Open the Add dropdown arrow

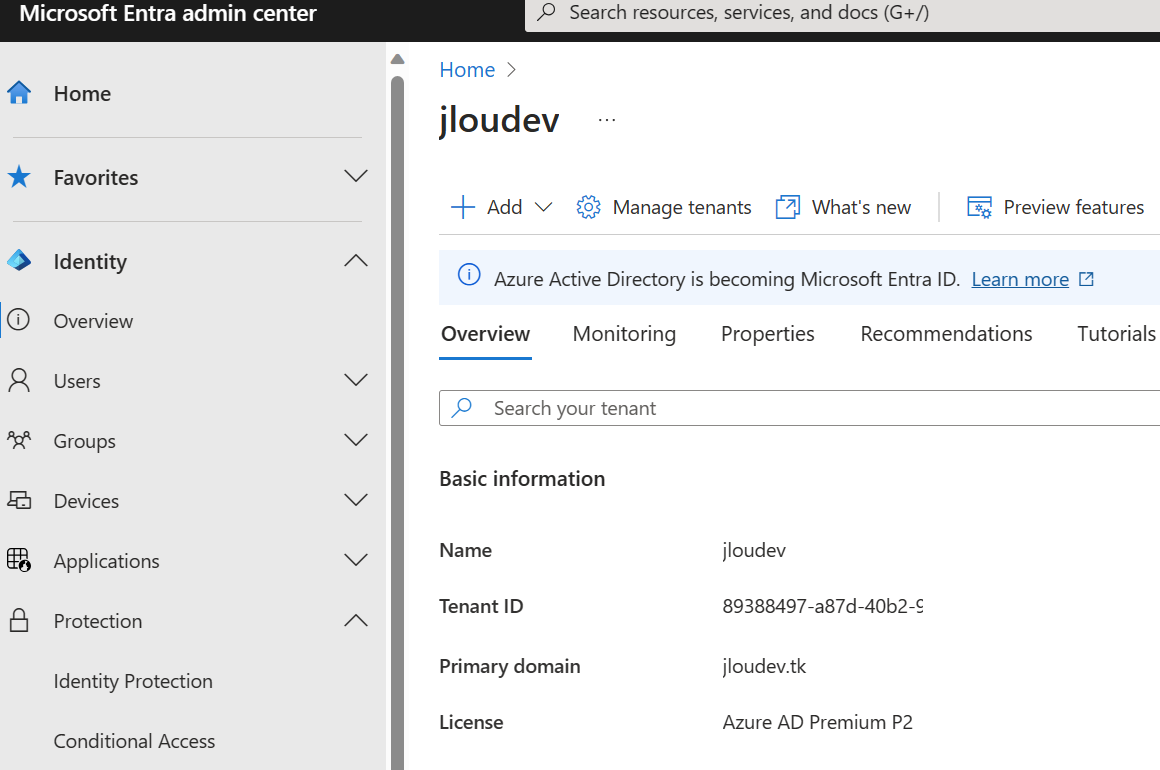(x=544, y=207)
